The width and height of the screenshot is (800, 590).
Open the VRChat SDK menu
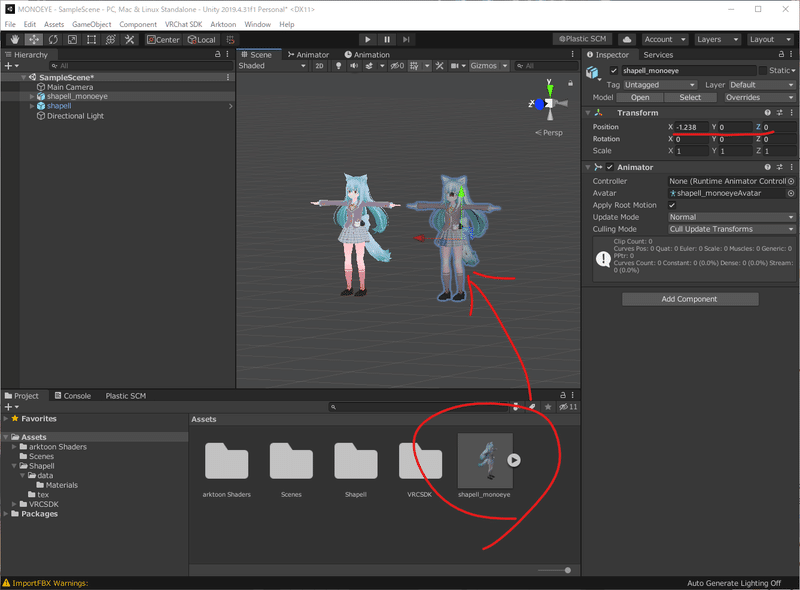[183, 24]
